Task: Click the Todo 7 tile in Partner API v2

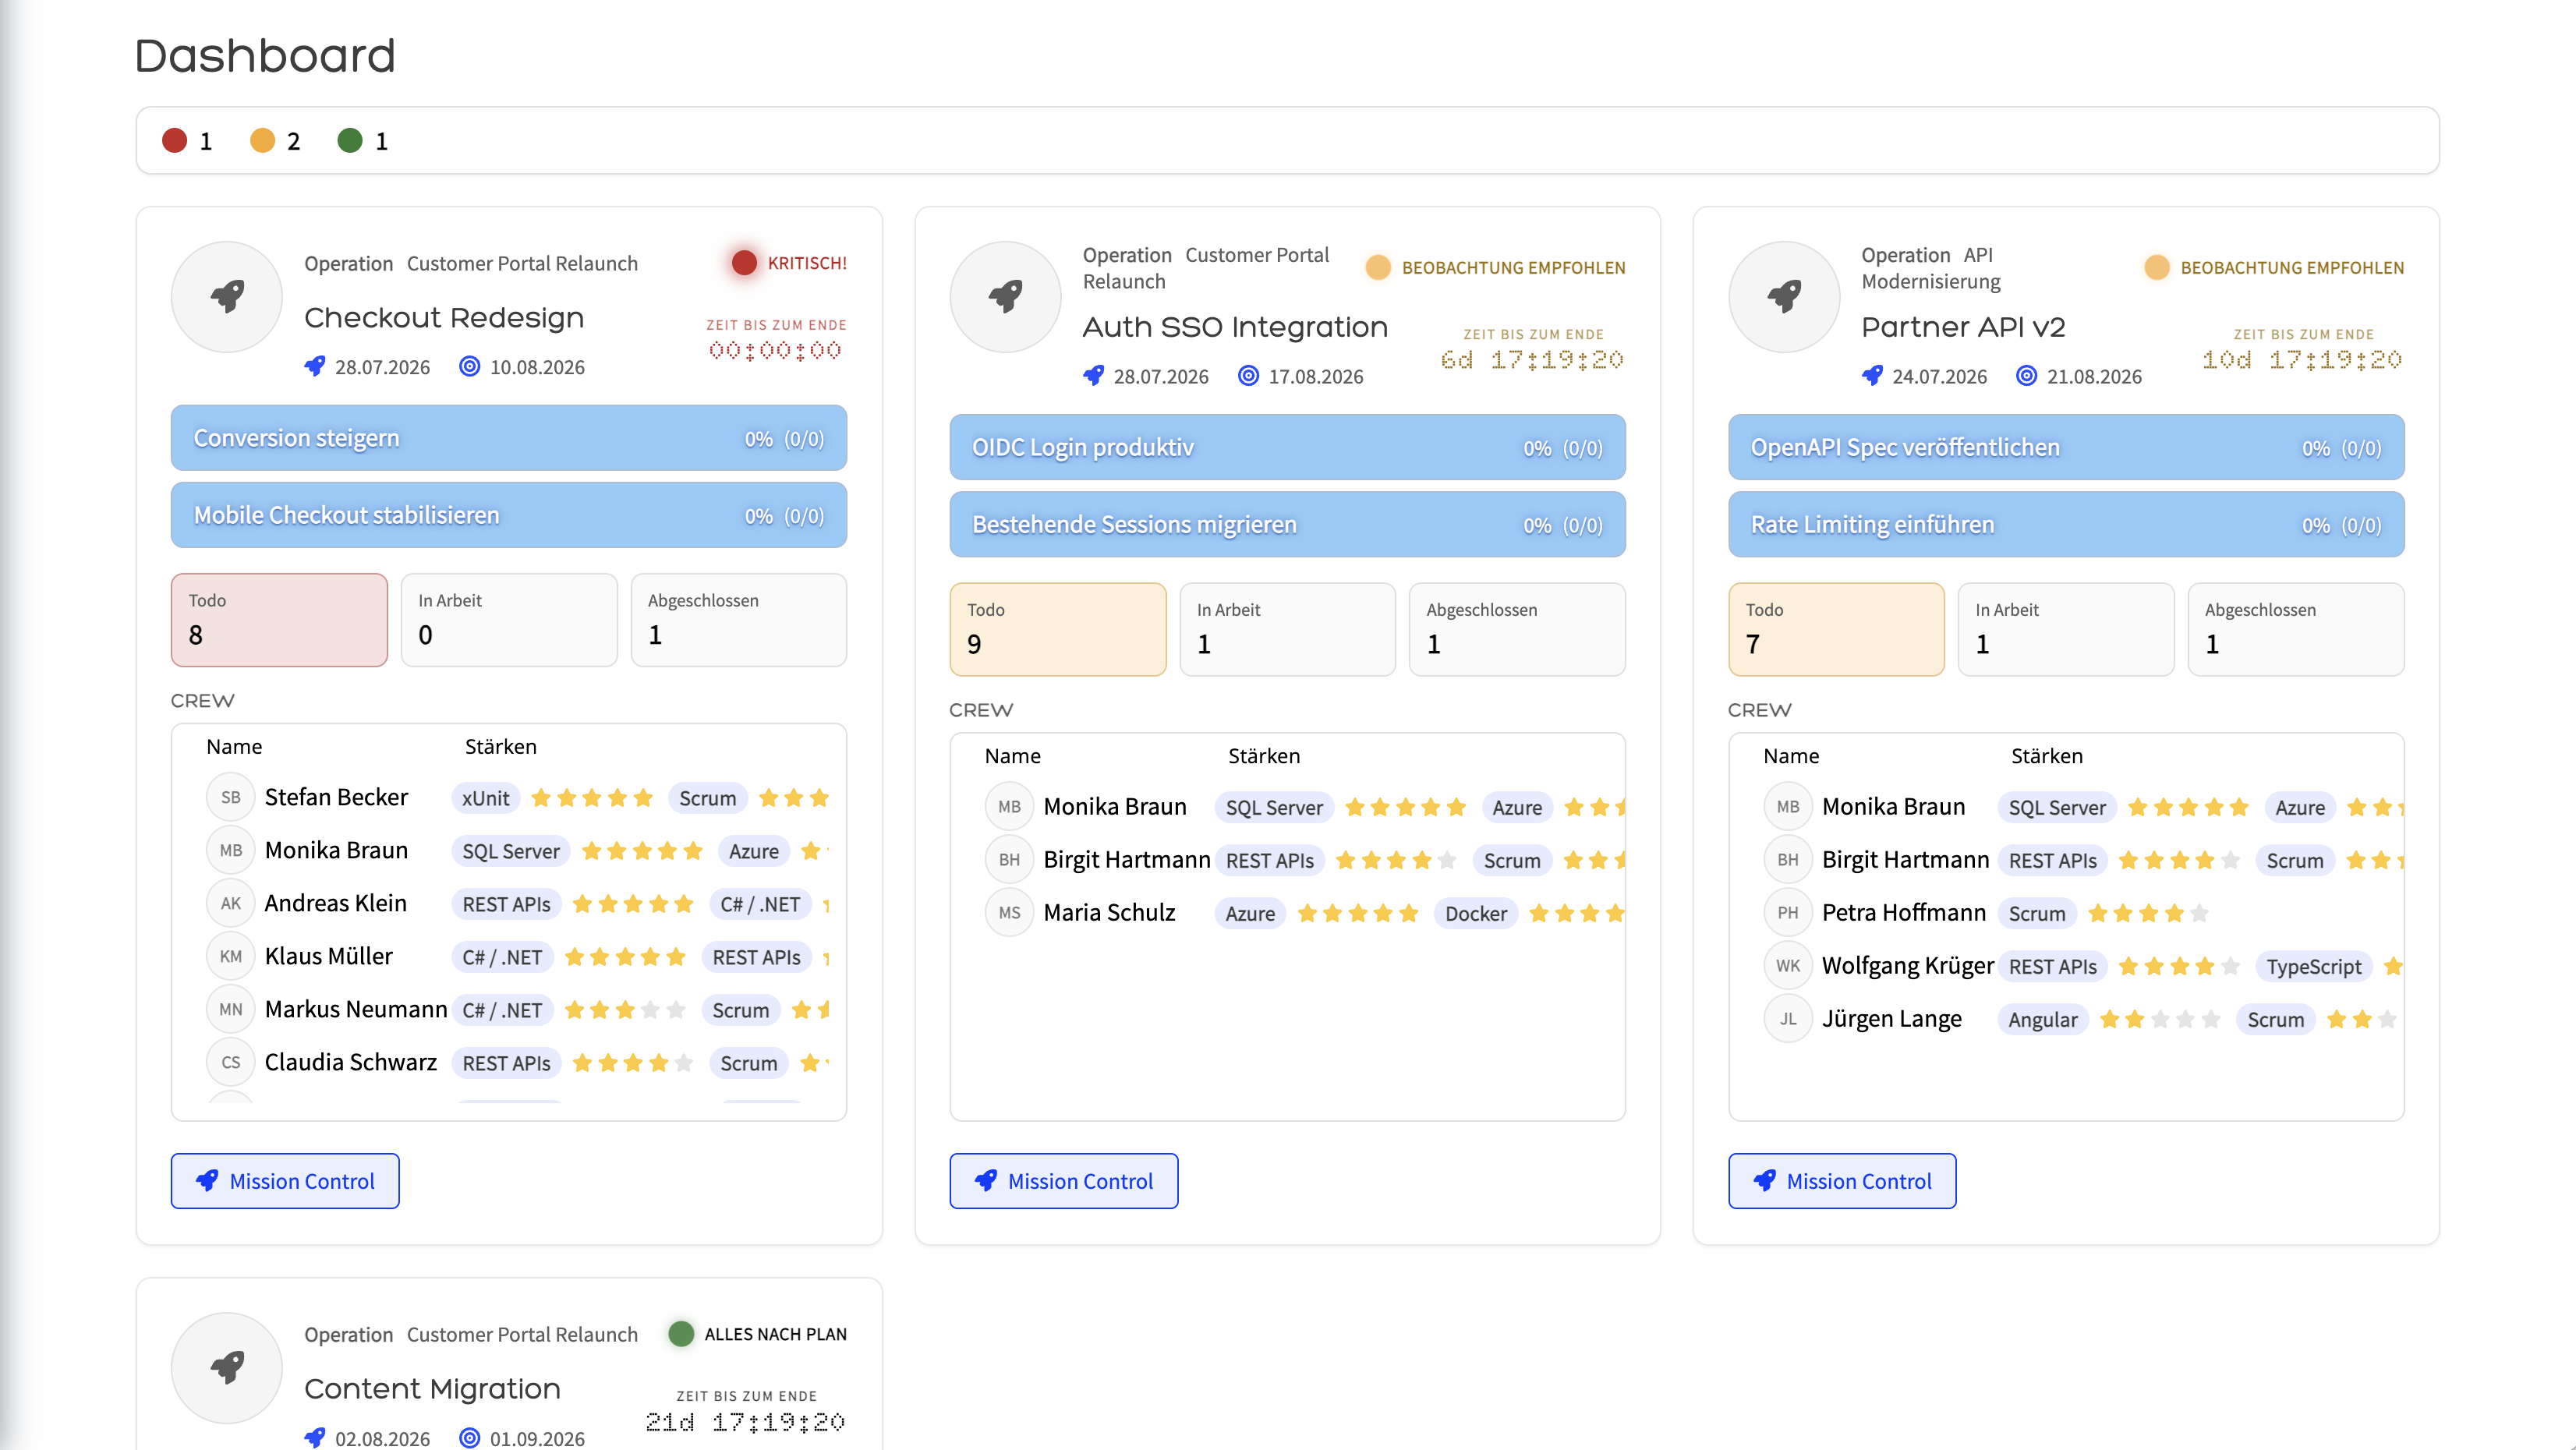Action: [x=1836, y=629]
